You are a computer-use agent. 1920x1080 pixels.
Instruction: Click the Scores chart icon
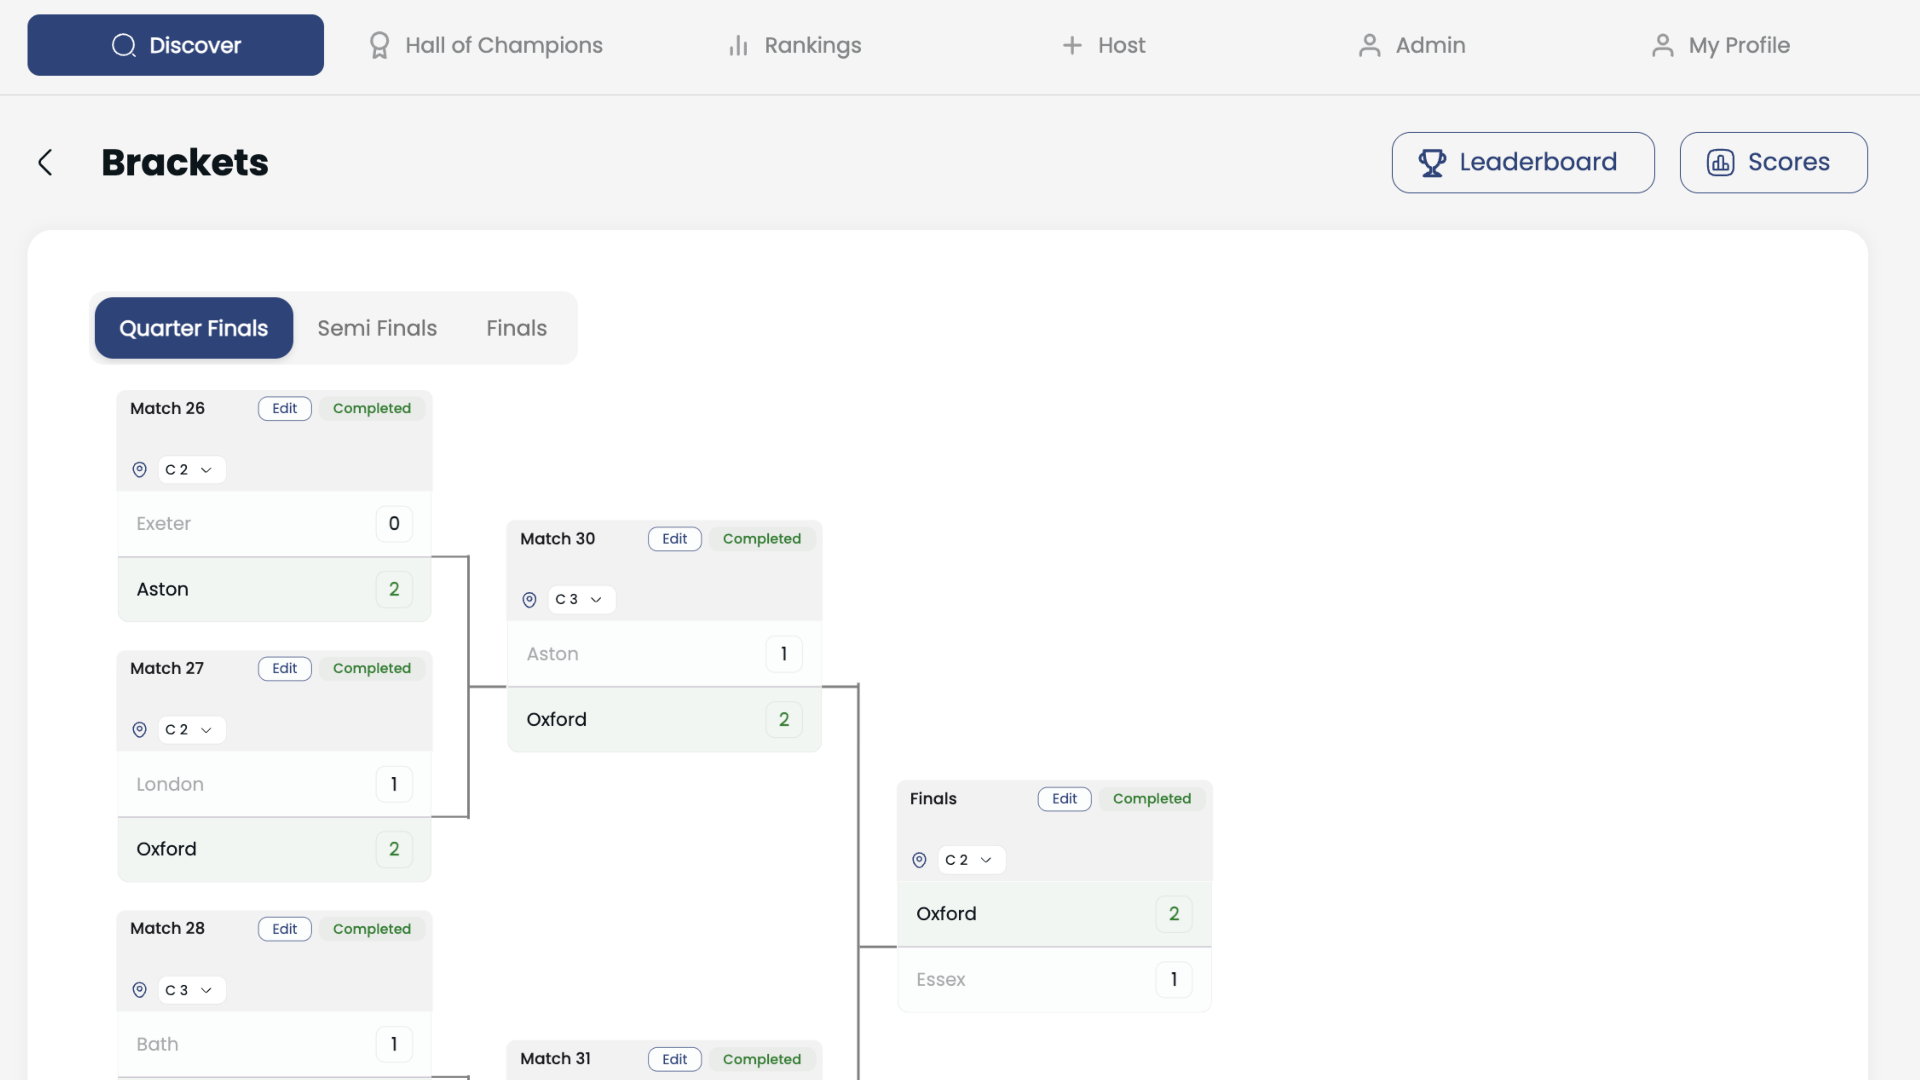(x=1720, y=162)
